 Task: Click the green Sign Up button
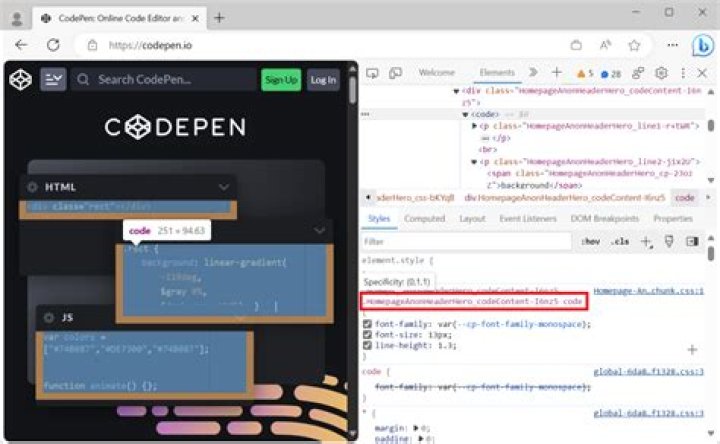coord(281,80)
